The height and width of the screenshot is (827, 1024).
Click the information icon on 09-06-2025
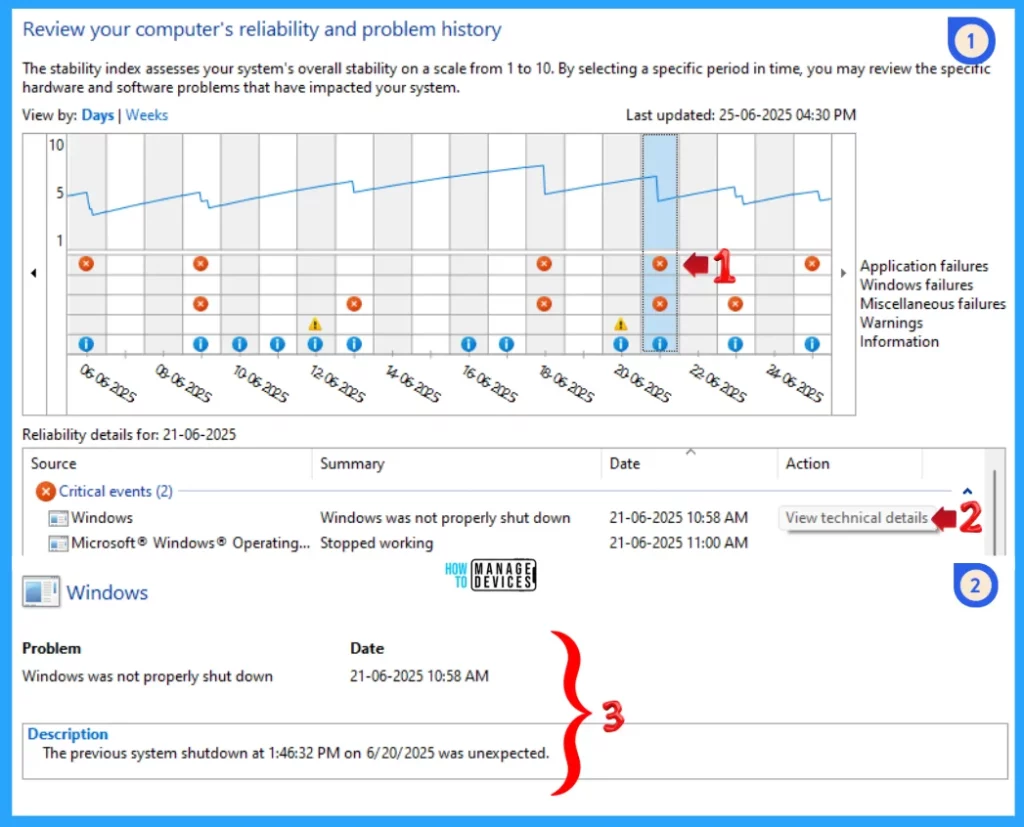[x=200, y=344]
